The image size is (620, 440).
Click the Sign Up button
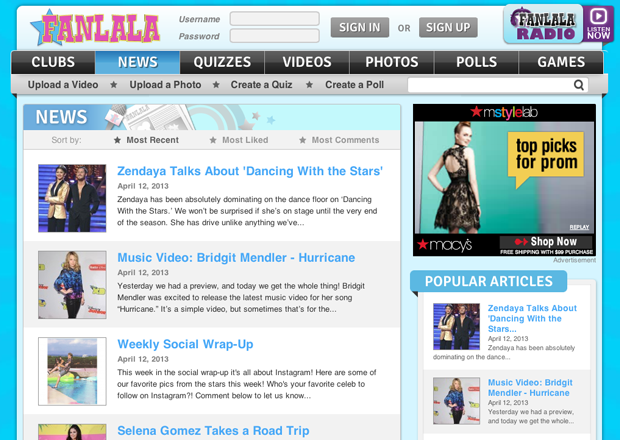448,27
